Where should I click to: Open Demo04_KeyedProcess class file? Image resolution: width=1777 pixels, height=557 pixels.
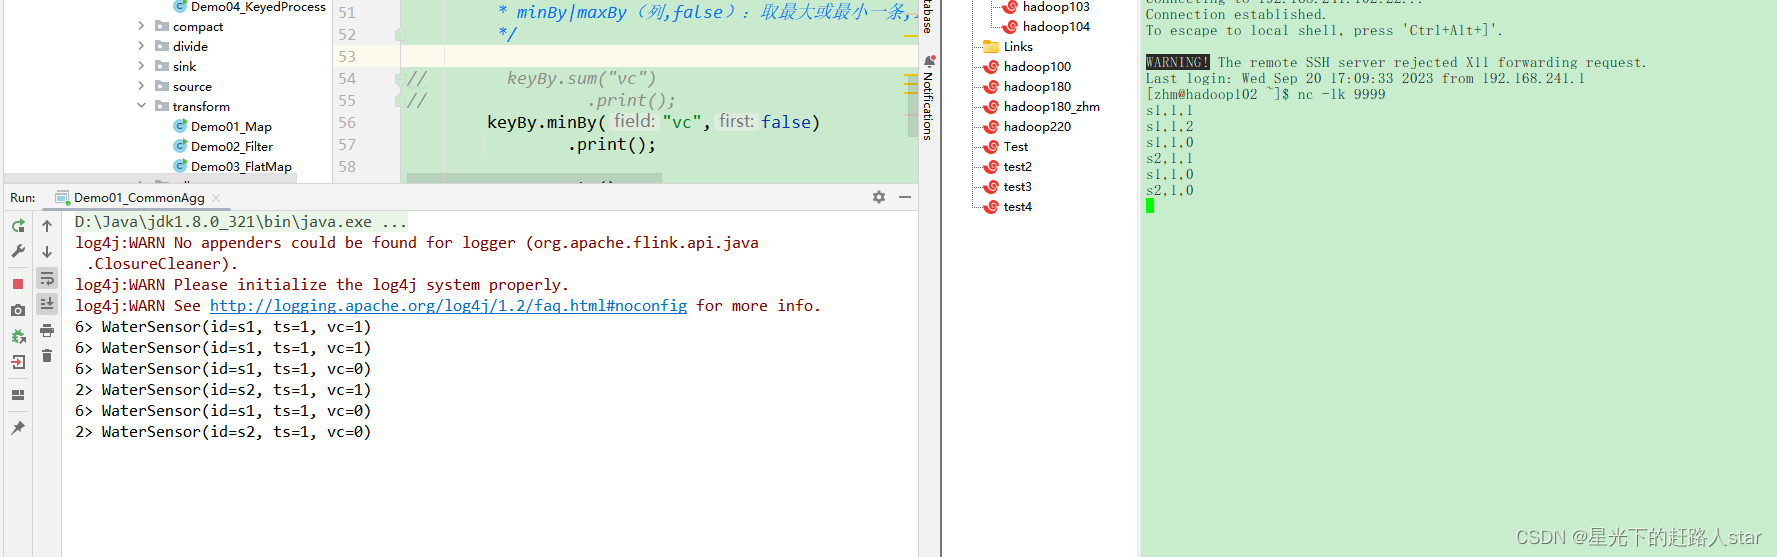(x=258, y=7)
